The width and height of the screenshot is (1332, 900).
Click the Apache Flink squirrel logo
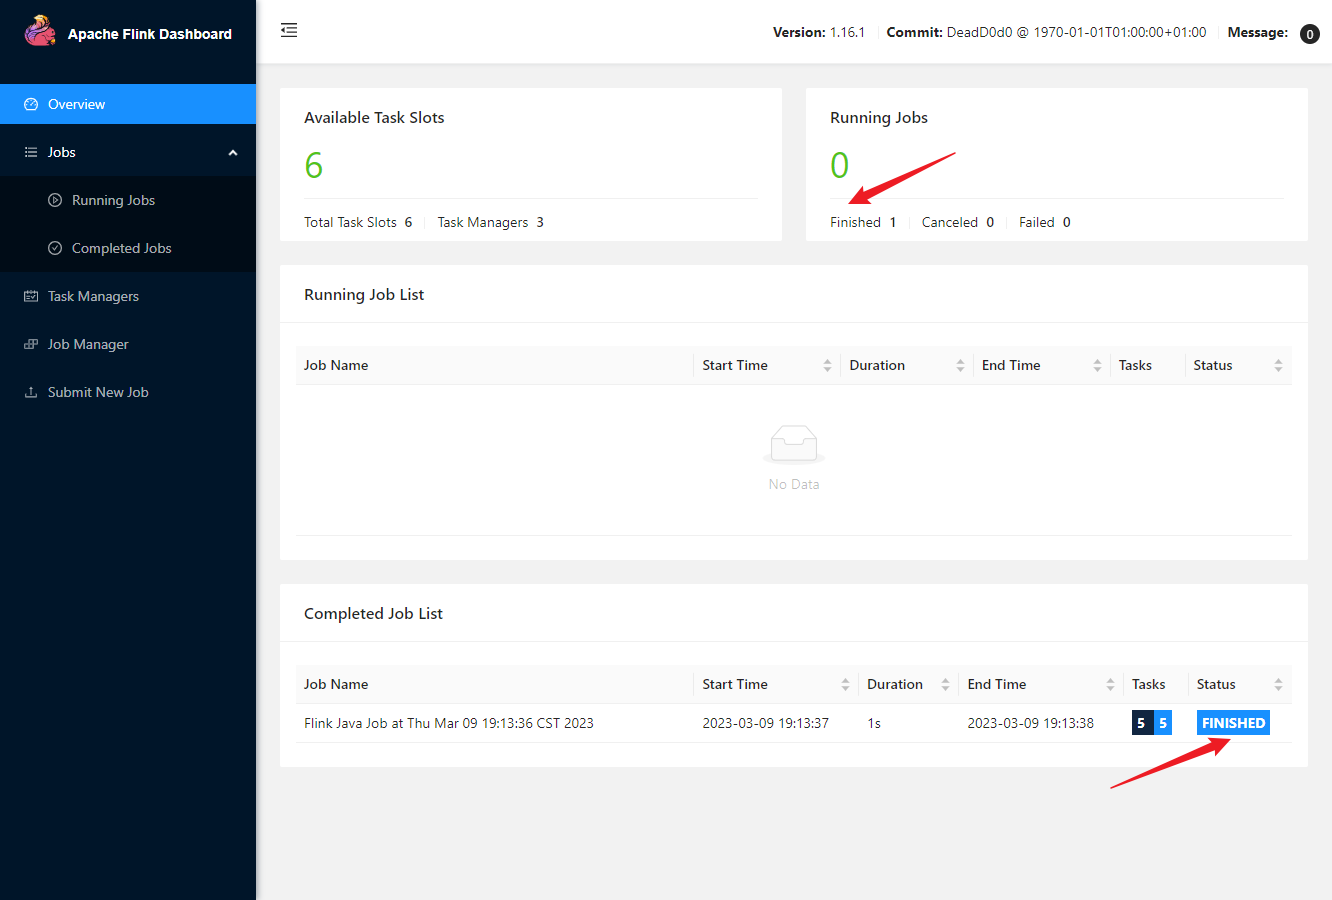(x=40, y=31)
